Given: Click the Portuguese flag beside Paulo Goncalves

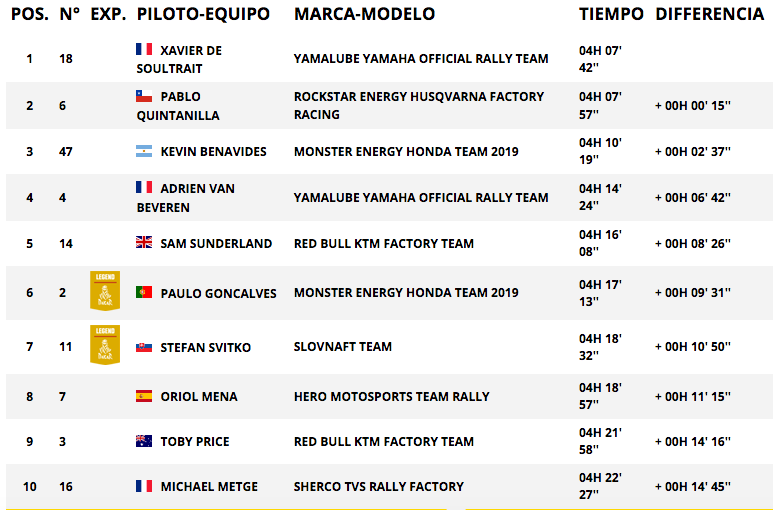Looking at the screenshot, I should tap(144, 292).
